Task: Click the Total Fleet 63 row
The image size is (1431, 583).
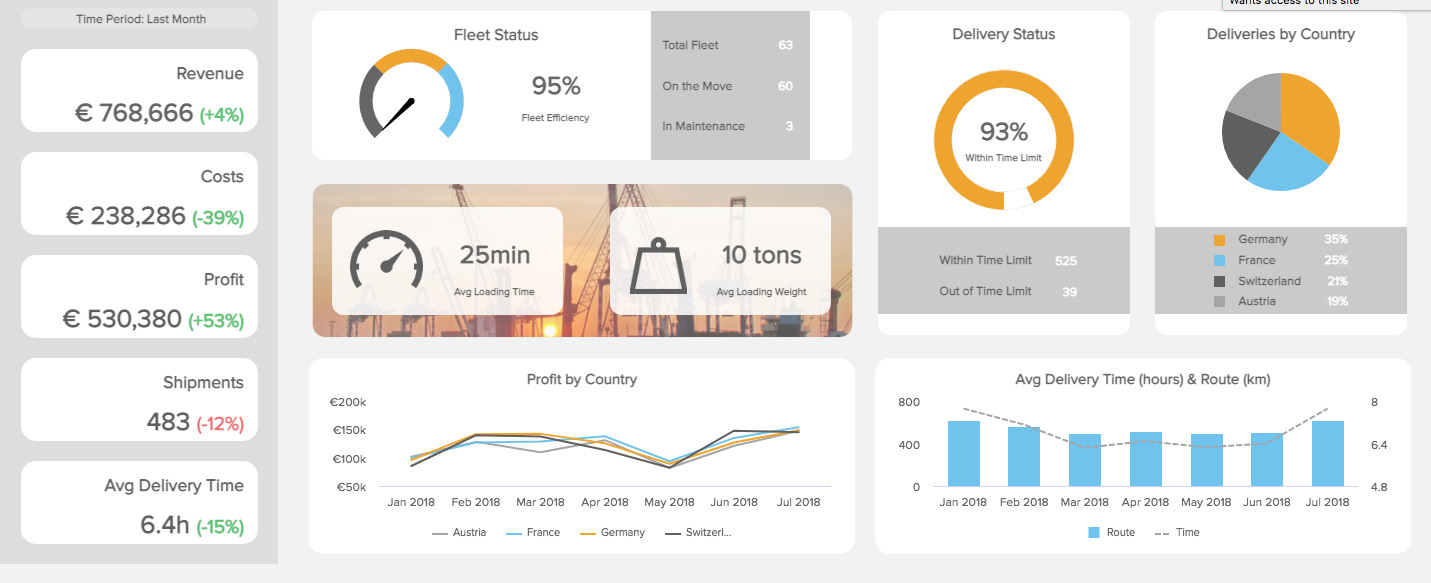Action: point(728,45)
